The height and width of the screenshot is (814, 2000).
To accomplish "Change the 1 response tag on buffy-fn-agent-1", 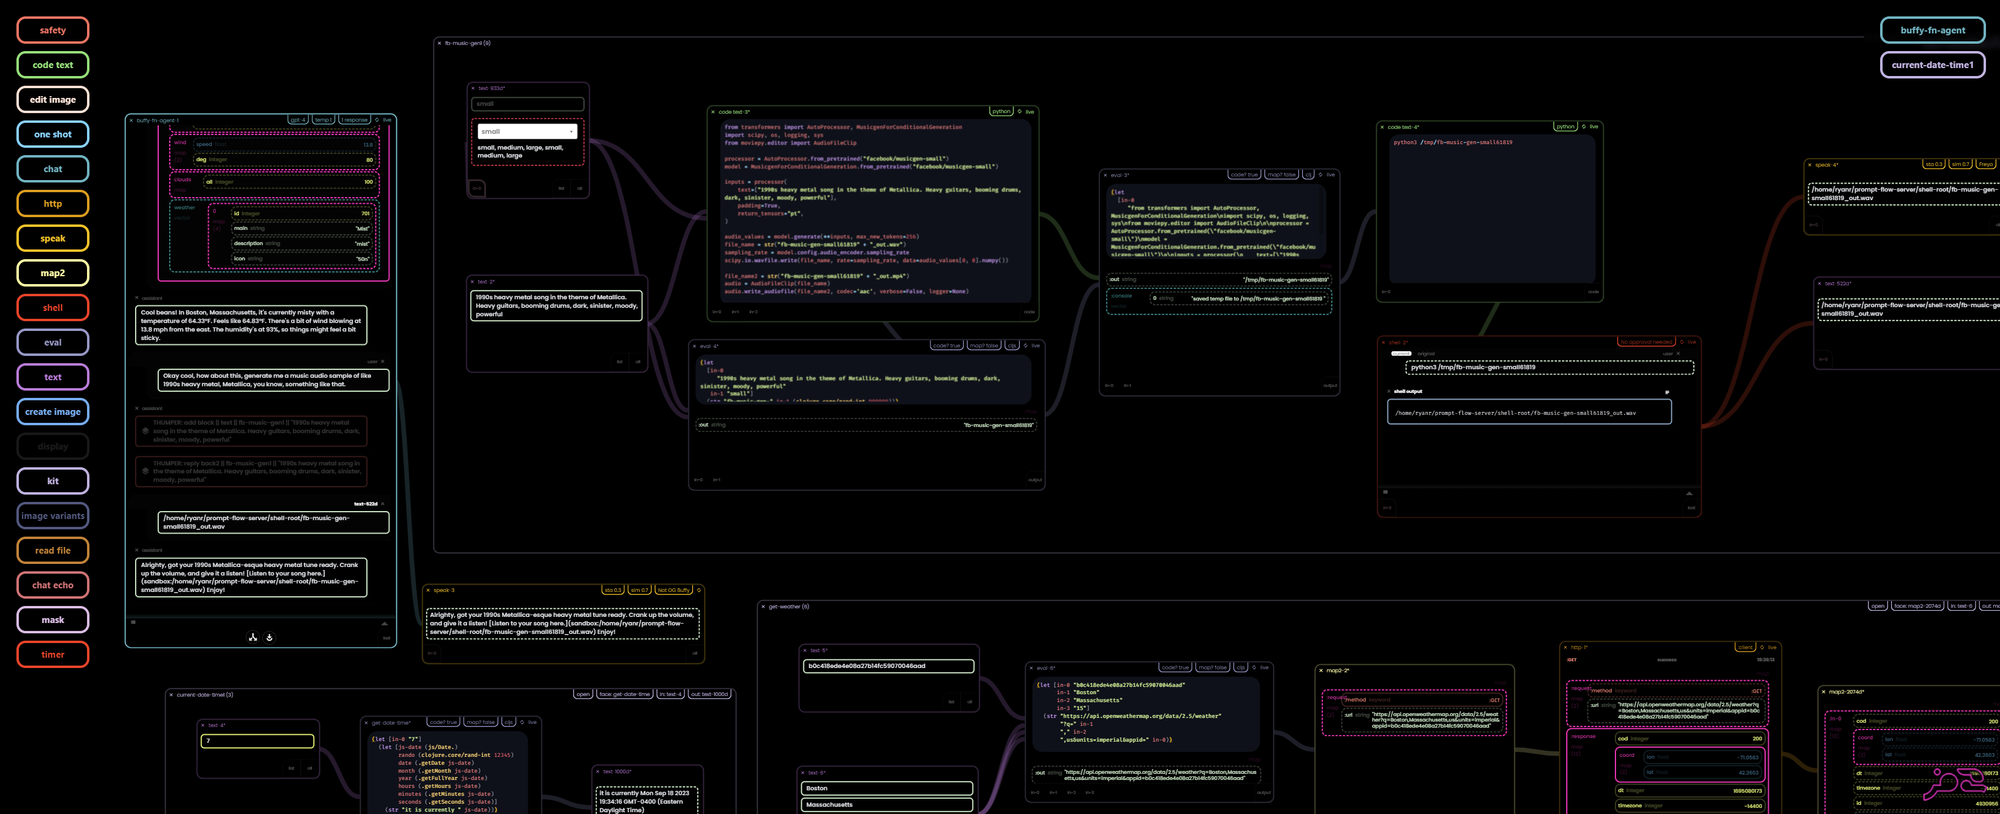I will [354, 120].
